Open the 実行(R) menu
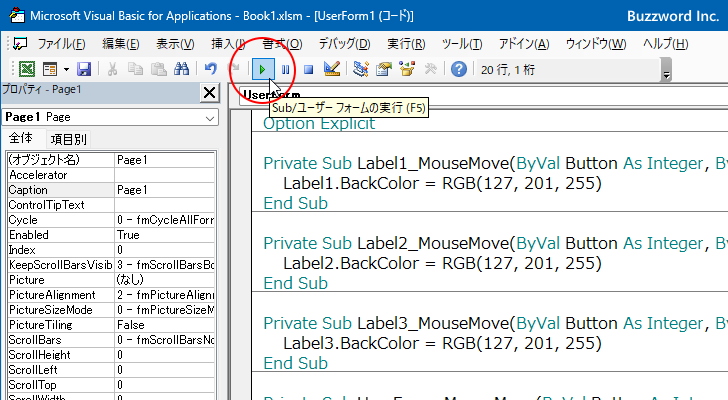The width and height of the screenshot is (728, 400). [x=406, y=44]
